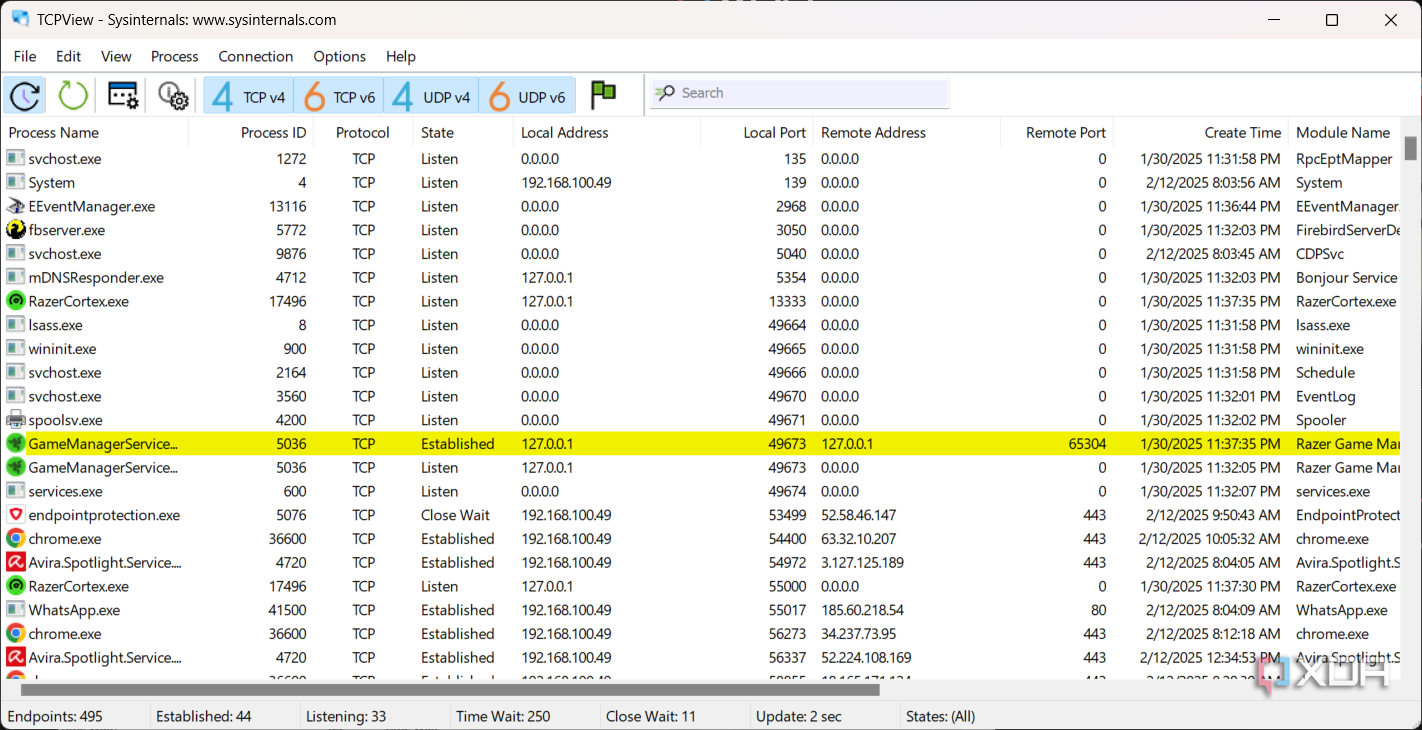Screen dimensions: 1422x730
Task: Open the clock-with-gear refresh settings icon
Action: pos(172,95)
